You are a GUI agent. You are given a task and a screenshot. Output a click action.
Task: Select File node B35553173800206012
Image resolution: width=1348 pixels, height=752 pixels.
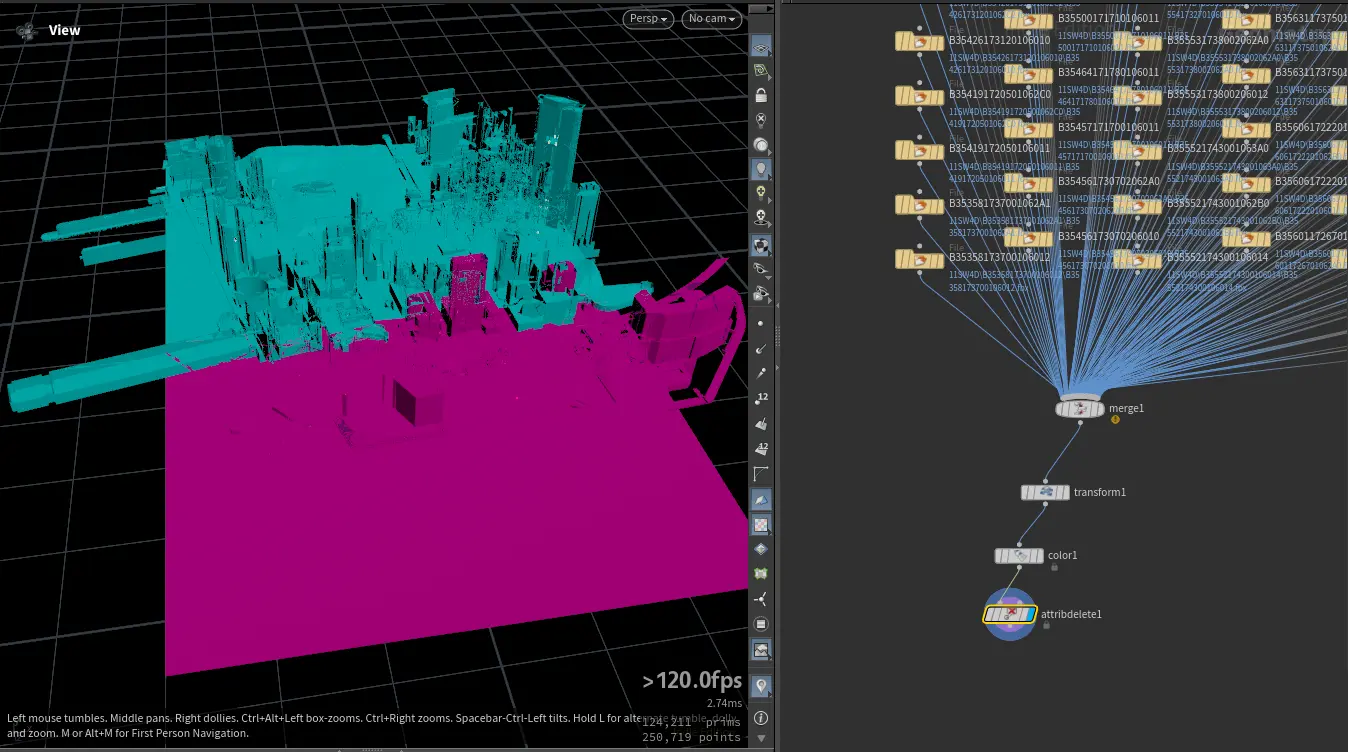(1138, 96)
